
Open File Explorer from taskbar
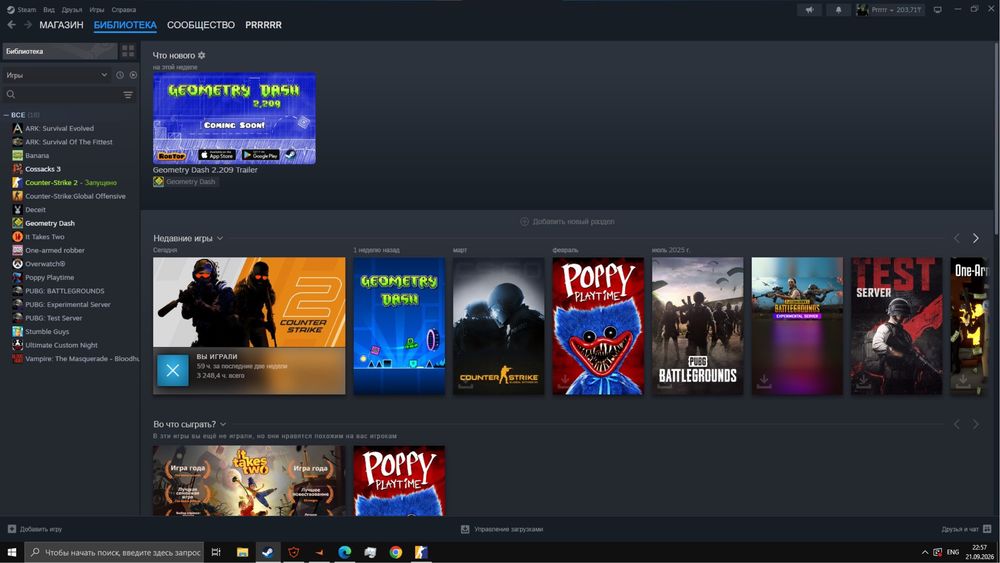click(242, 552)
